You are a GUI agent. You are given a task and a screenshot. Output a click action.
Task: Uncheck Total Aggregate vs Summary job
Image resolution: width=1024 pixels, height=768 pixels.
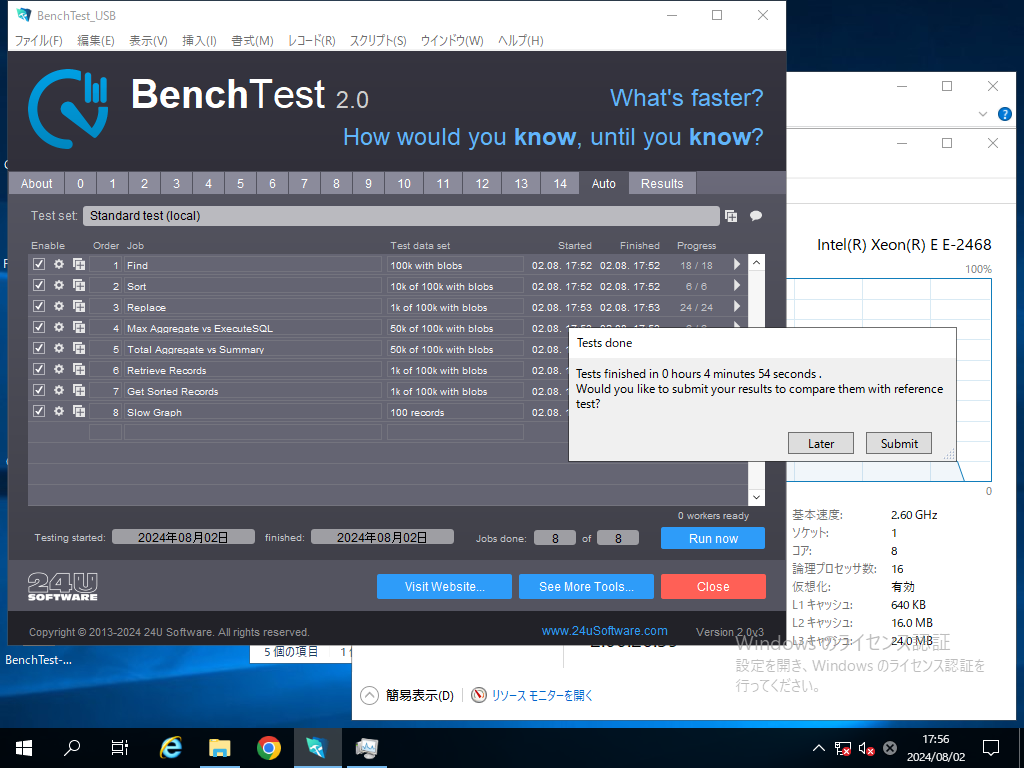click(39, 348)
